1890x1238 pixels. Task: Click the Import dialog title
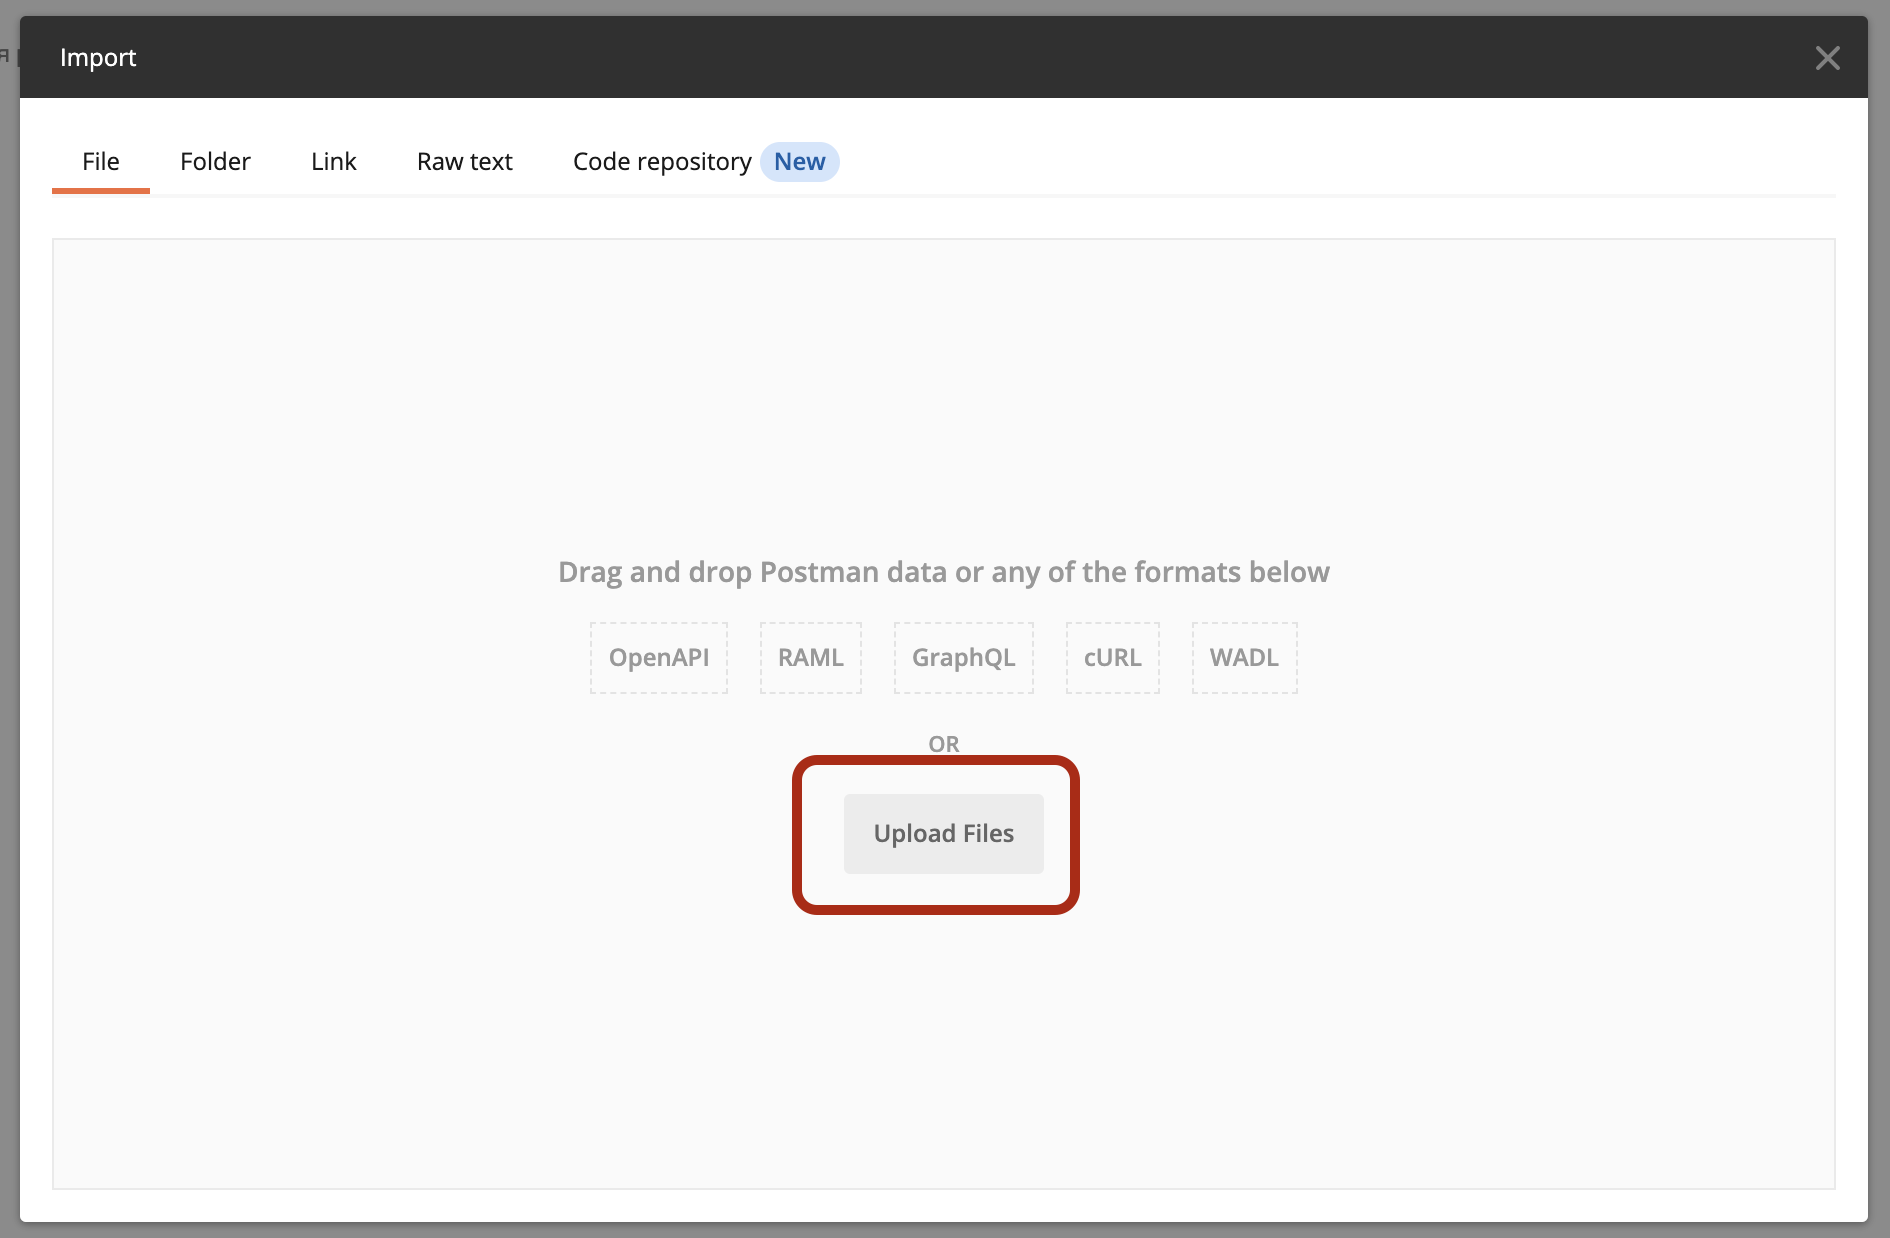click(98, 58)
